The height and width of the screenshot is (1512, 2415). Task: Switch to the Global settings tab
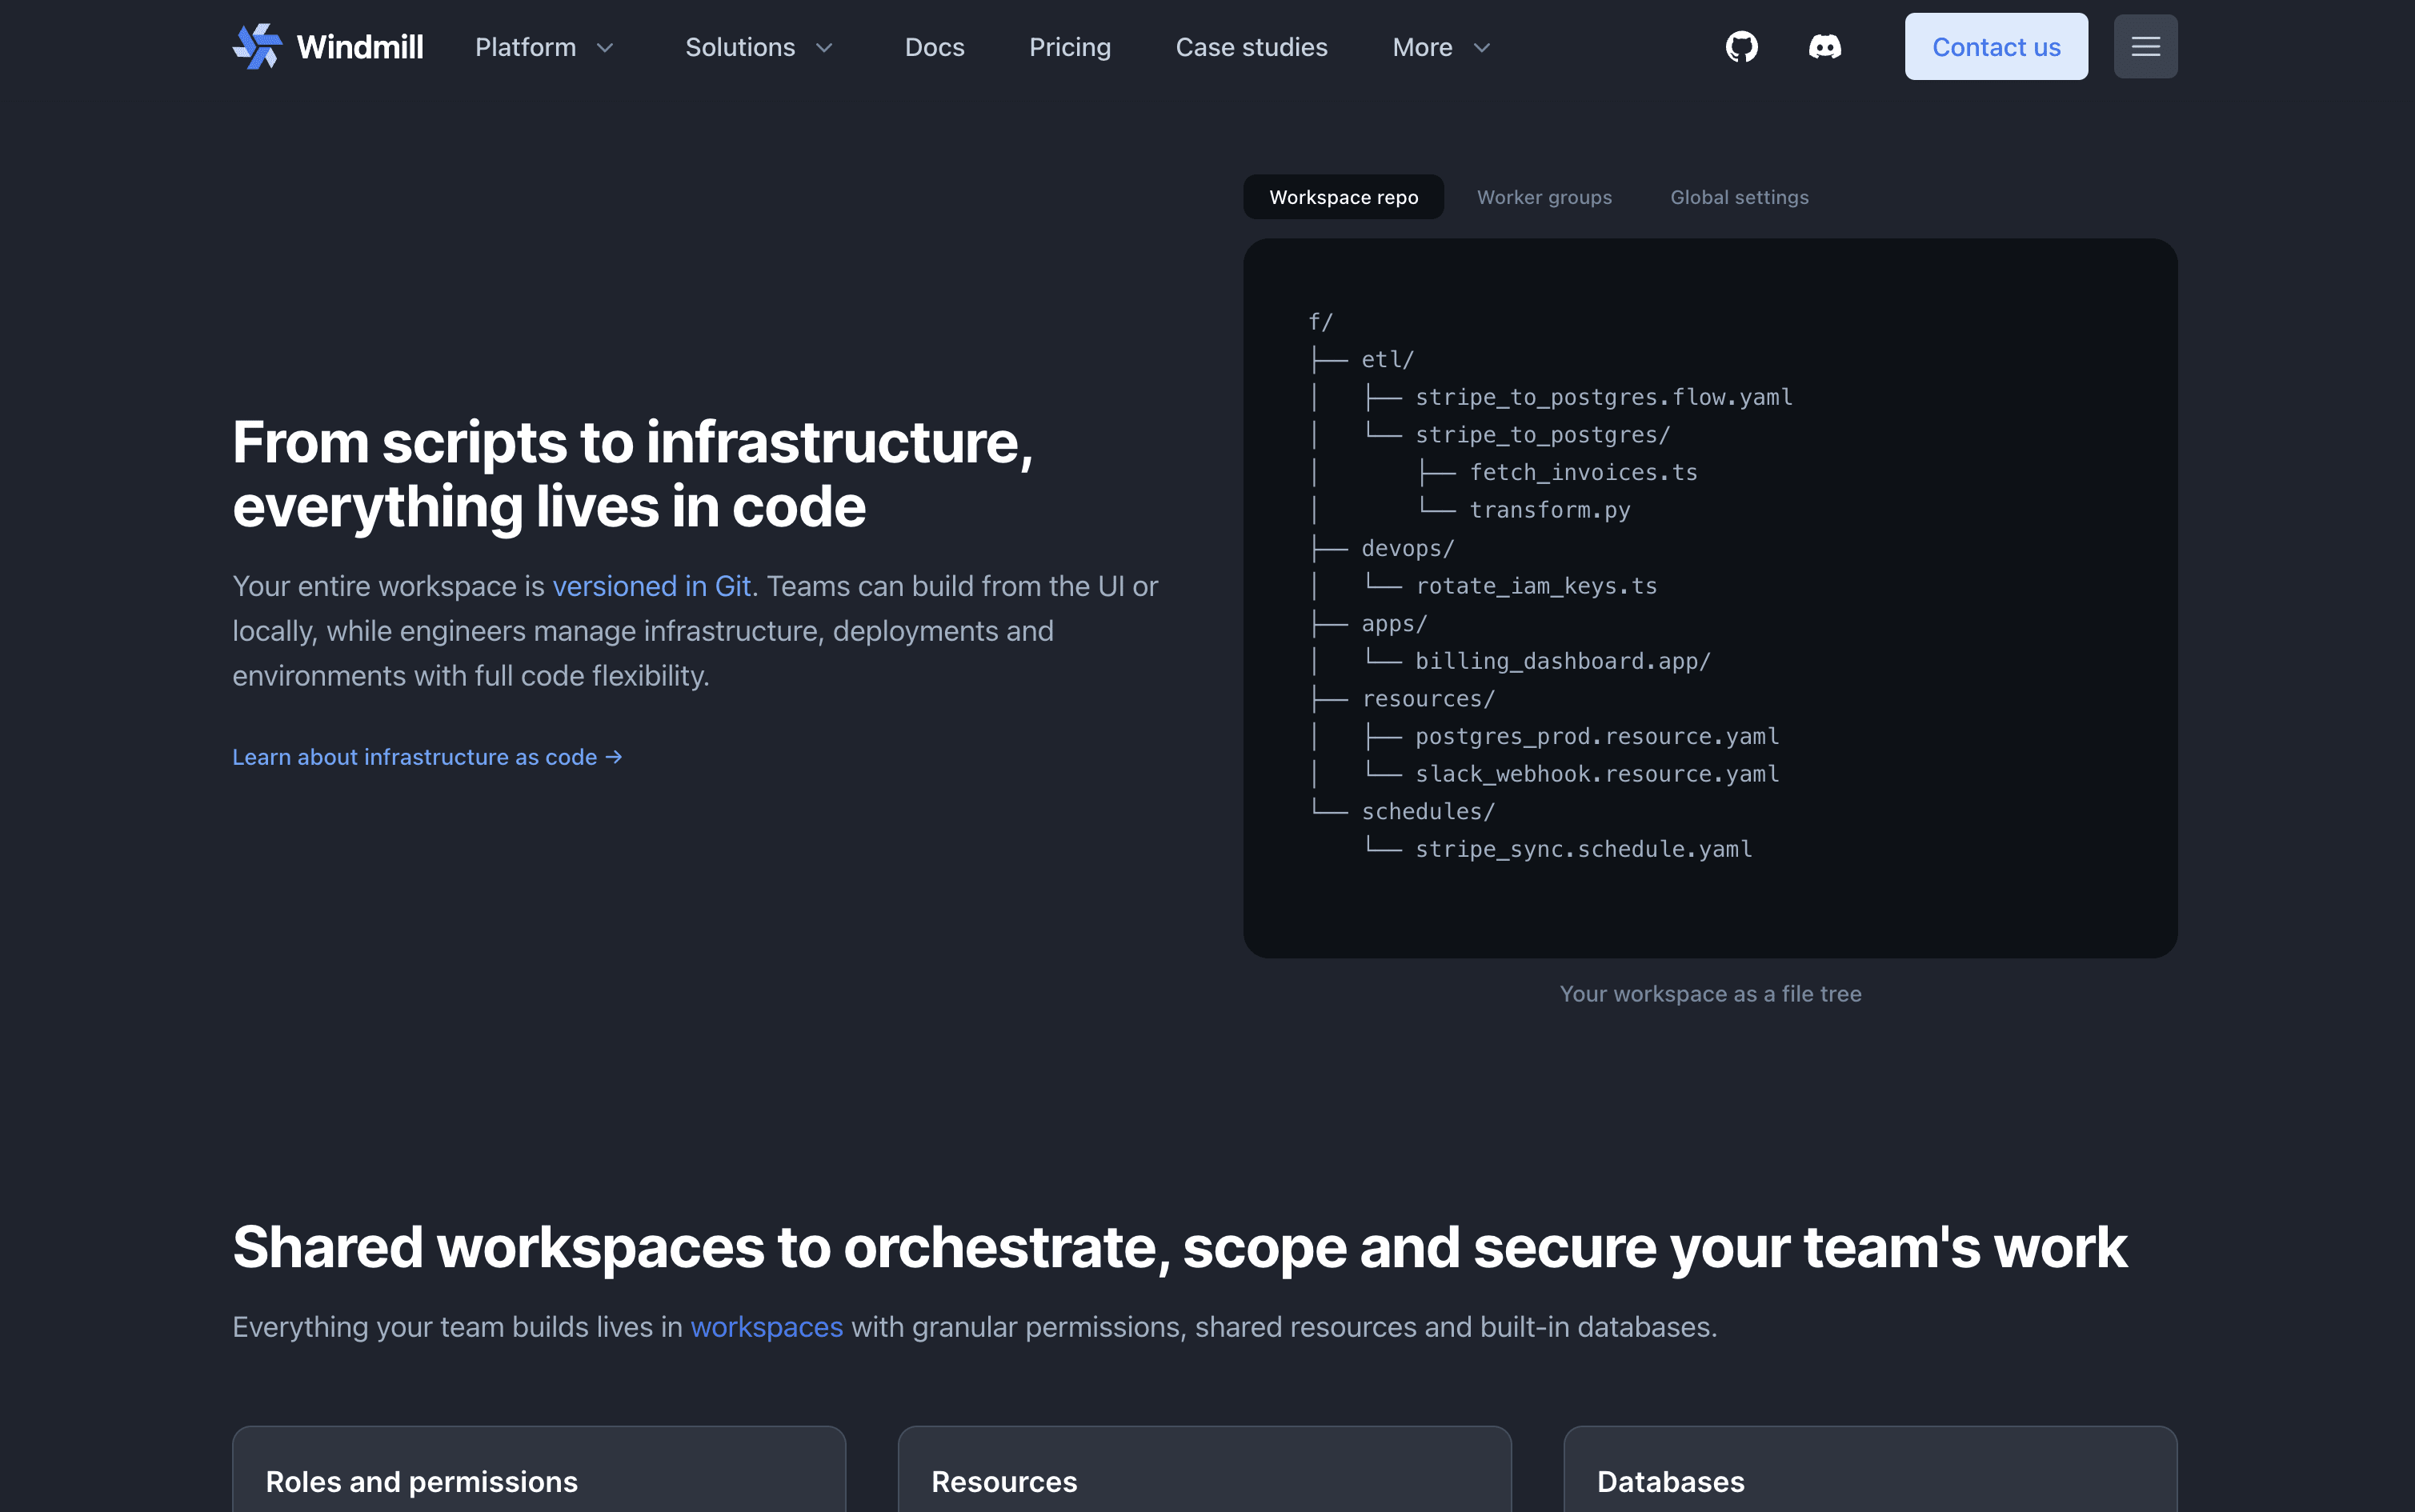[x=1739, y=197]
